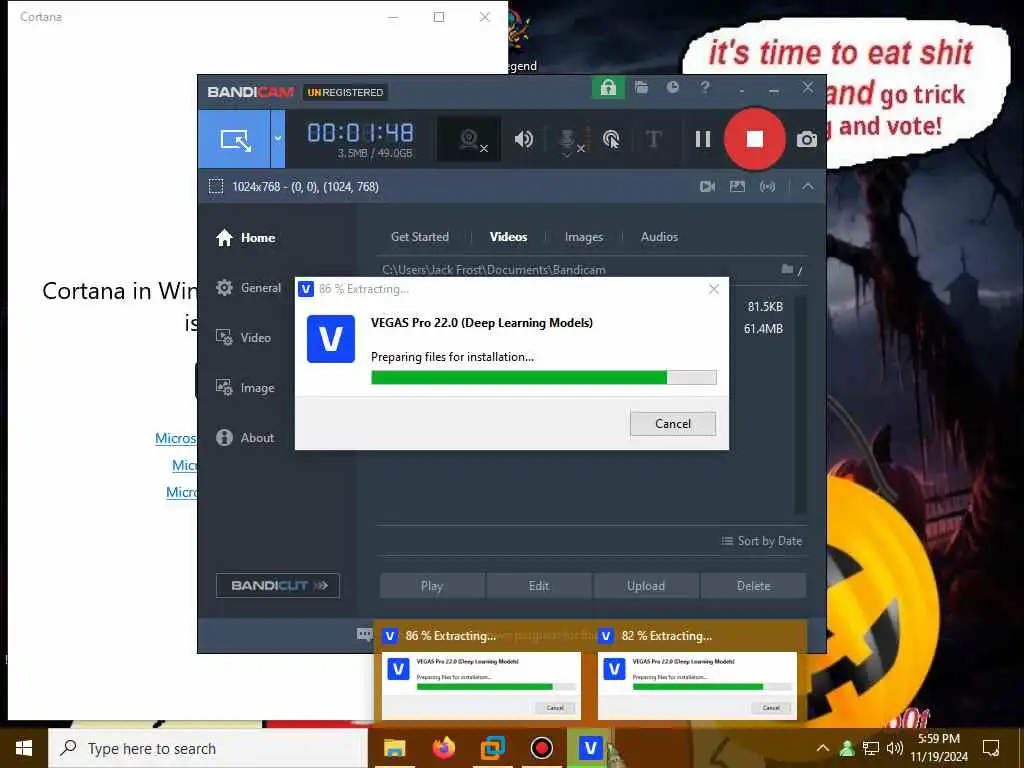Close the VEGAS extracting dialog
Viewport: 1024px width, 768px height.
[x=714, y=289]
